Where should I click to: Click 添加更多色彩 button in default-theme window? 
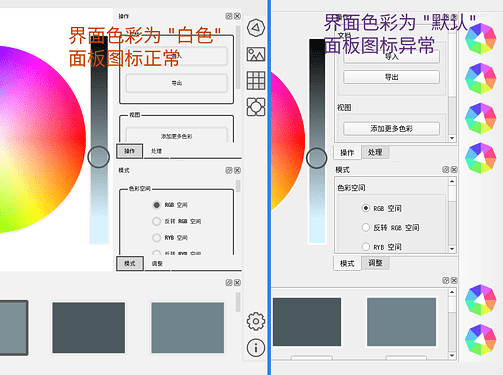392,129
